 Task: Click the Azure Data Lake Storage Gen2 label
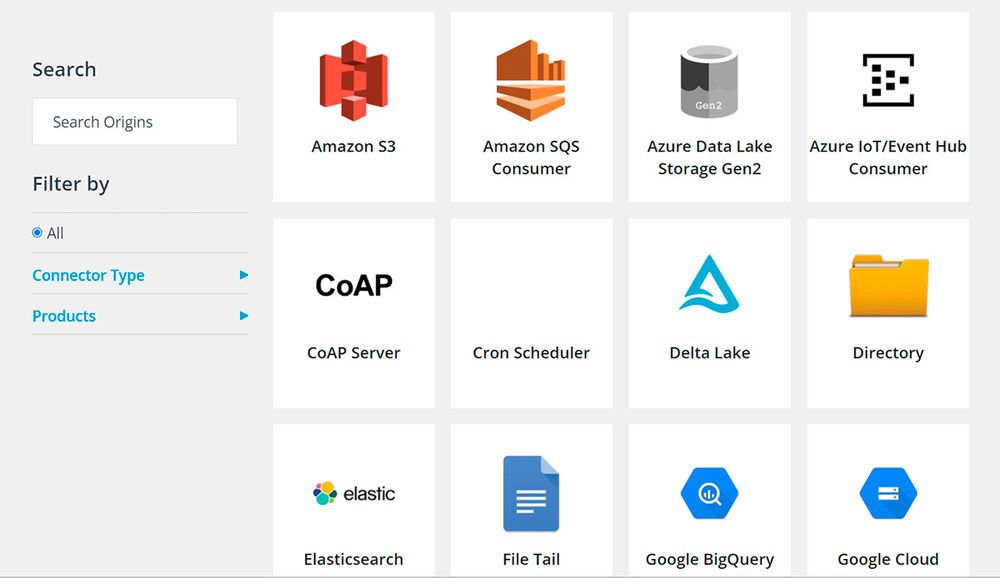(x=709, y=157)
